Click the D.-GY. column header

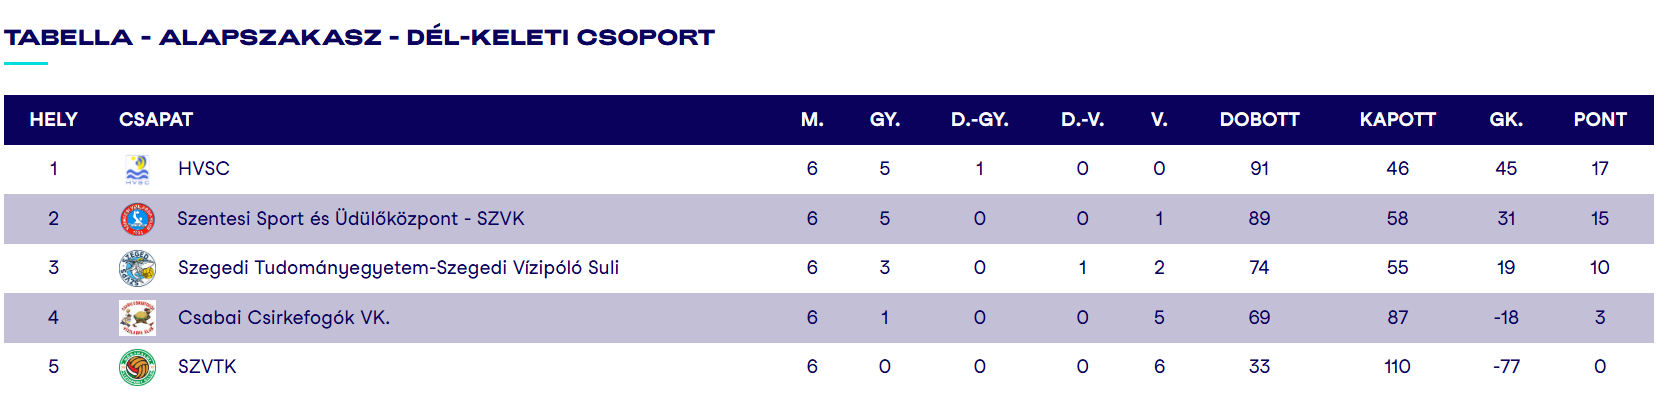[x=979, y=120]
